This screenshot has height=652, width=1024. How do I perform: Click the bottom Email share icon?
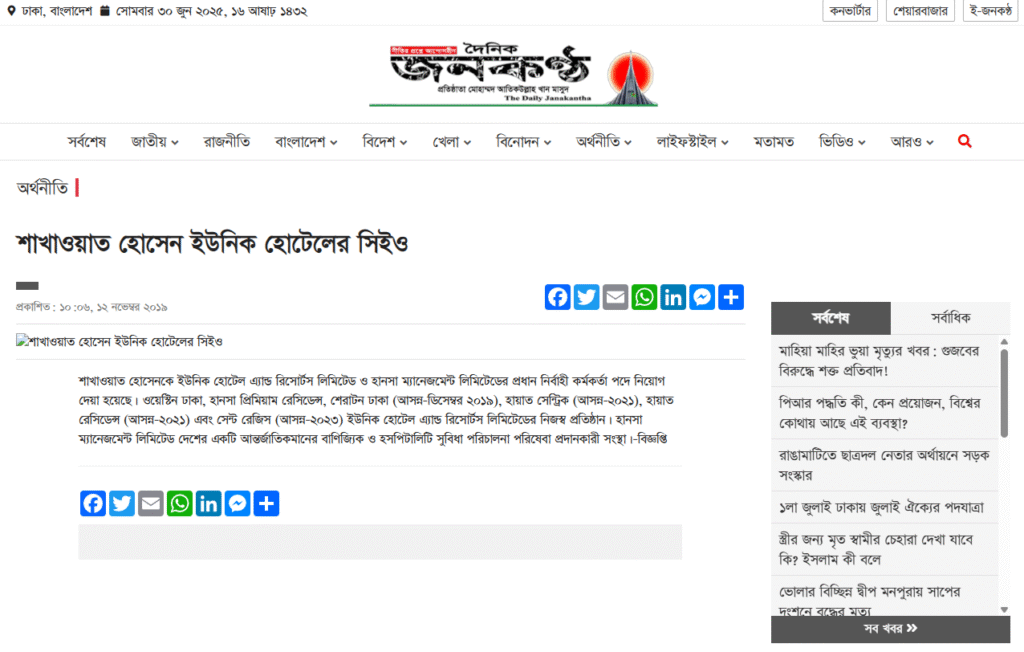[151, 503]
